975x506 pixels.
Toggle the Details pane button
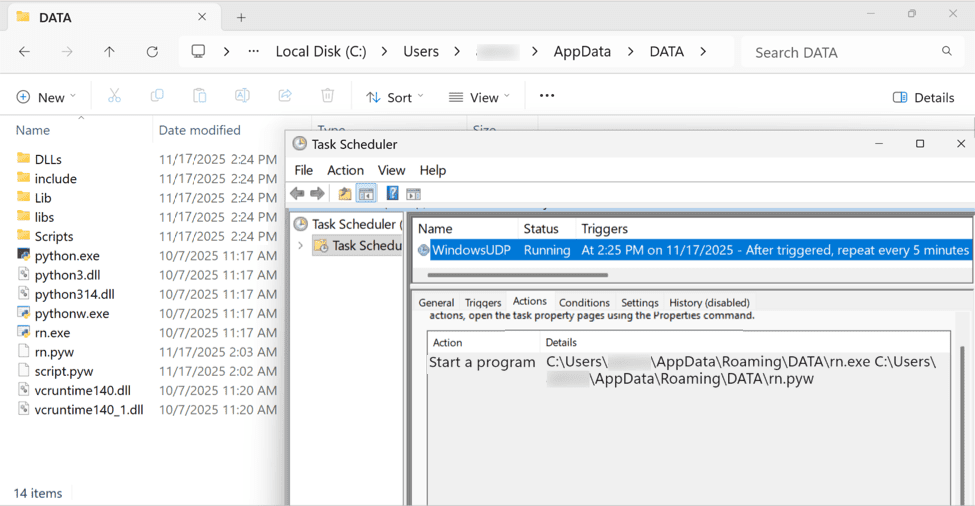pyautogui.click(x=923, y=97)
